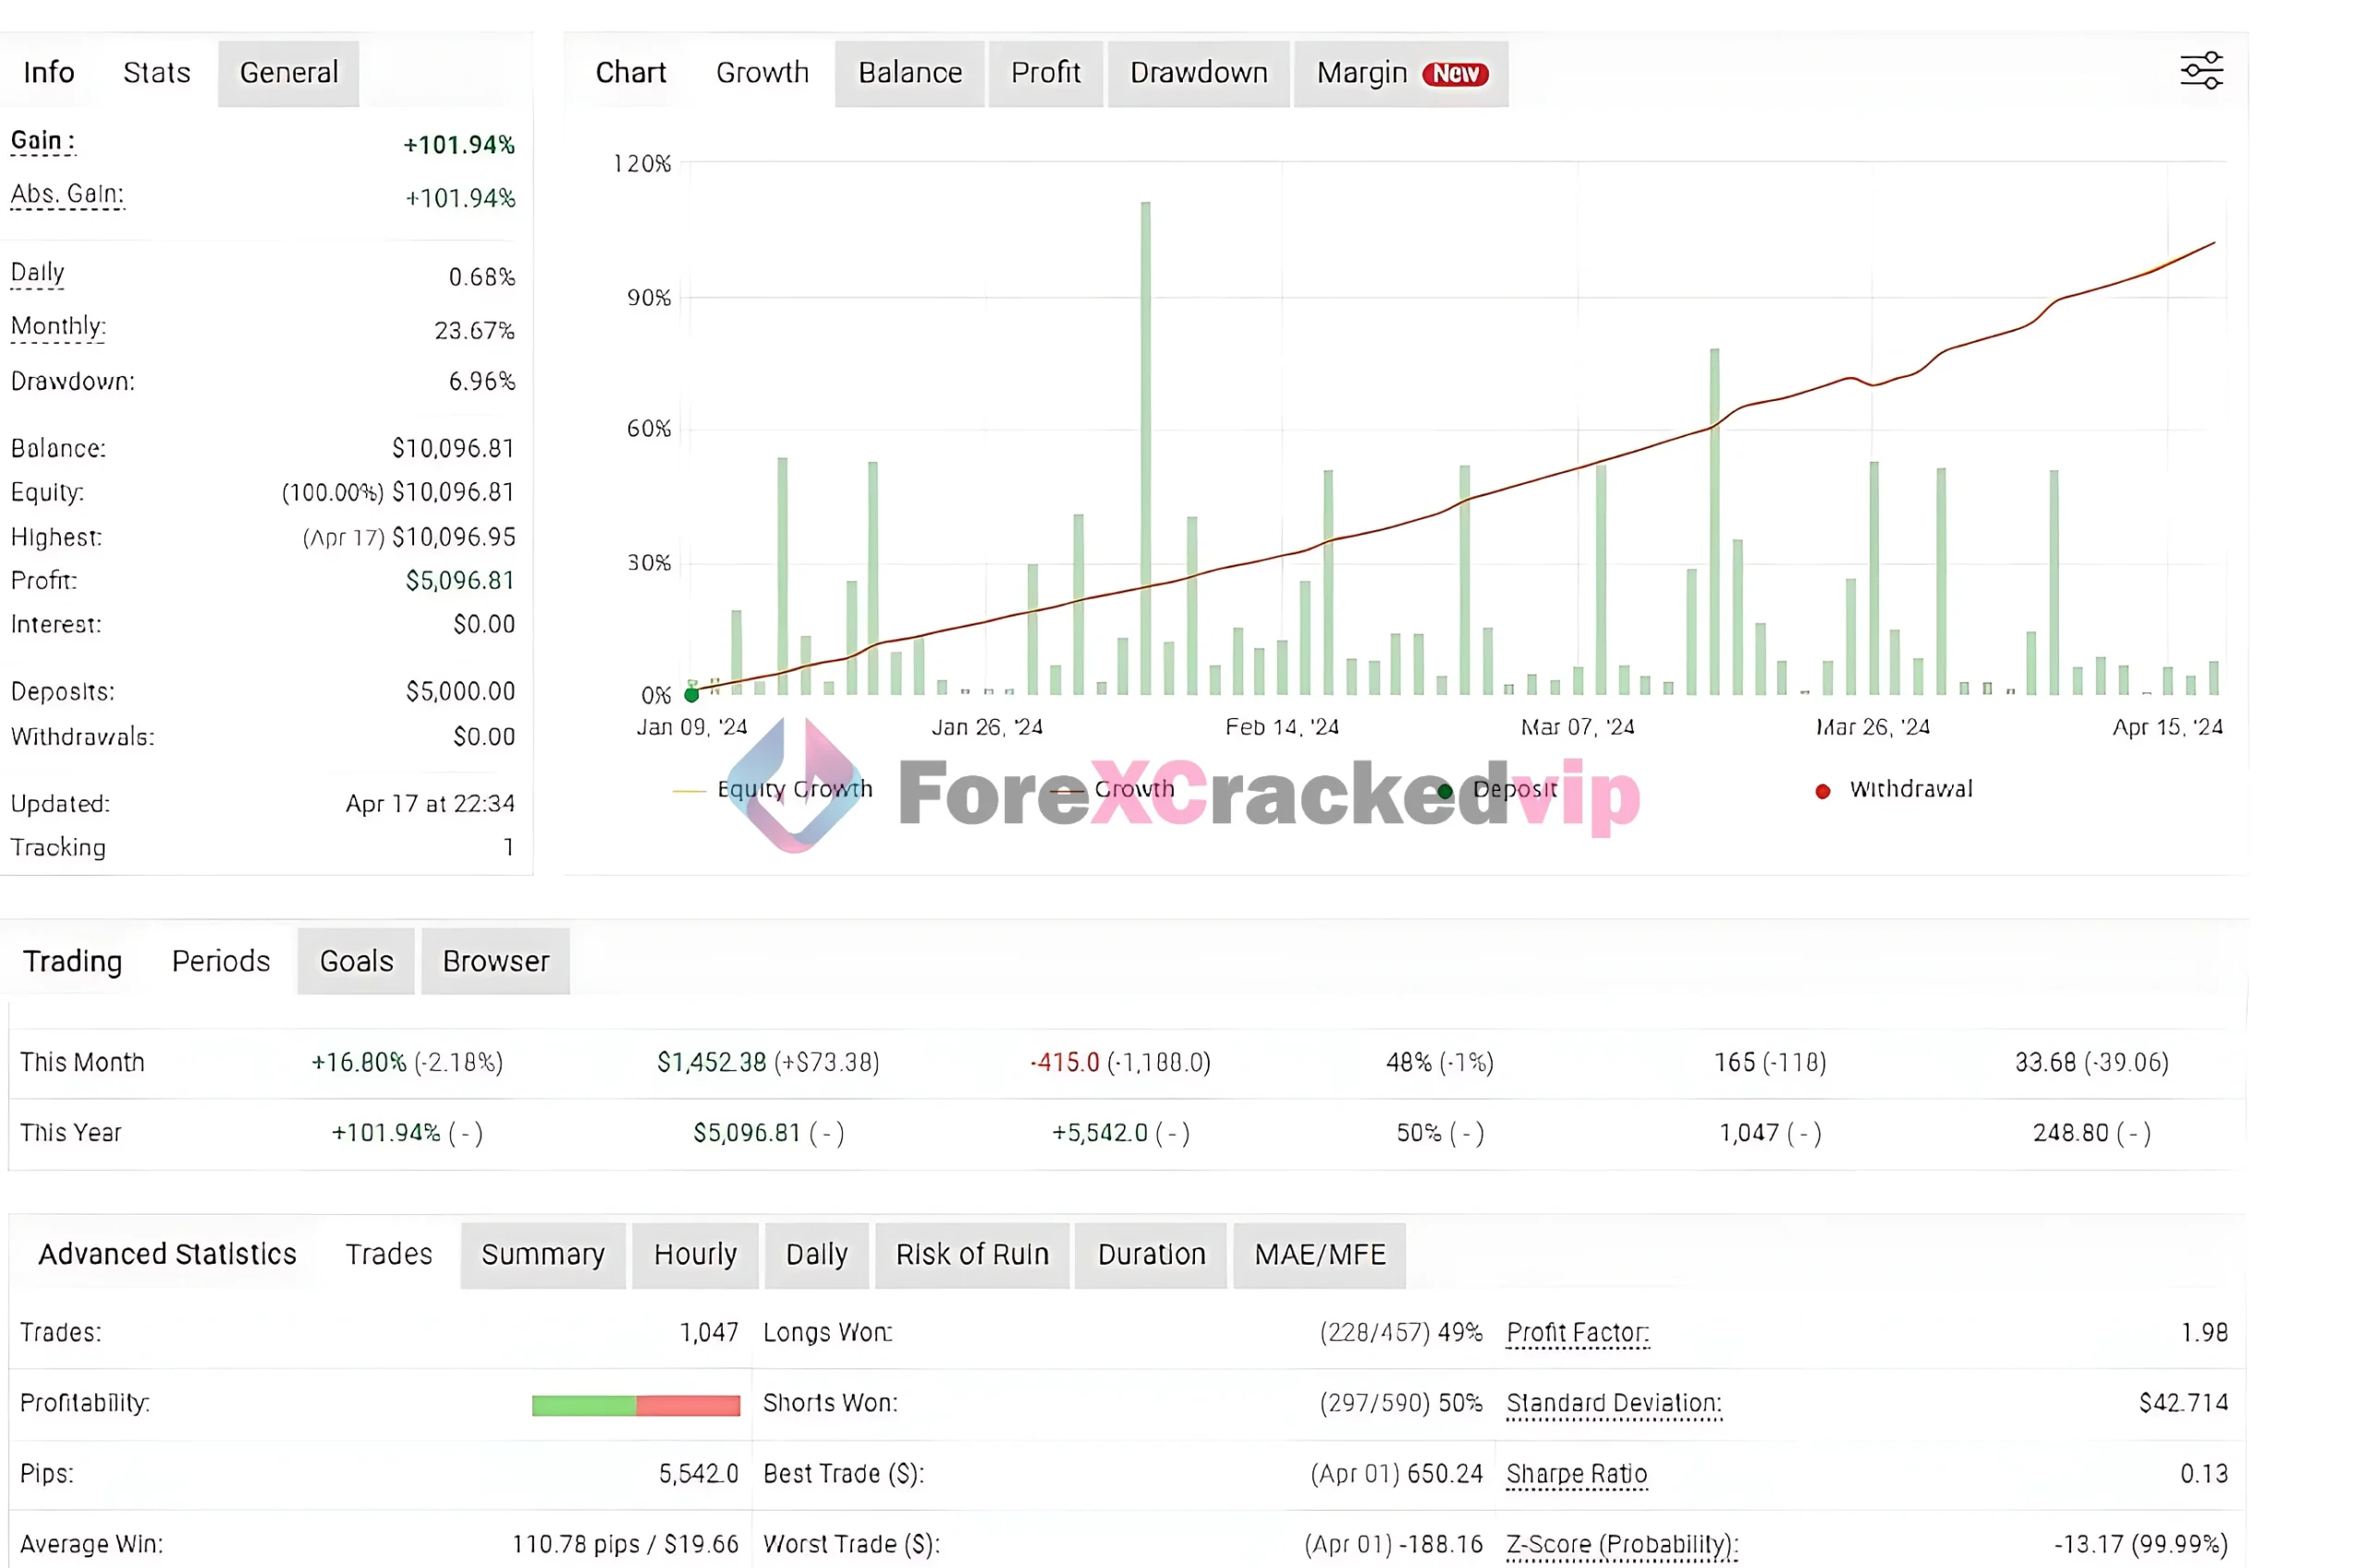Switch to the MAE/MFE tab
The height and width of the screenshot is (1568, 2366).
click(x=1319, y=1254)
